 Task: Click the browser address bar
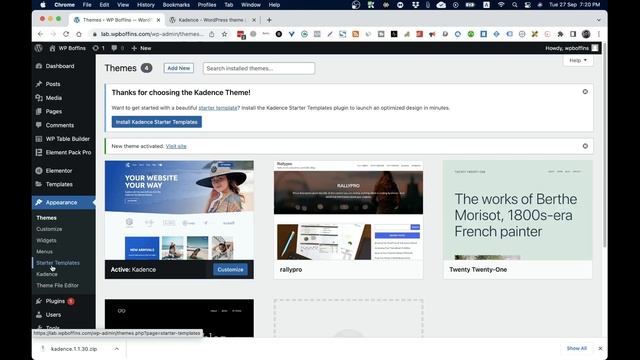point(152,34)
